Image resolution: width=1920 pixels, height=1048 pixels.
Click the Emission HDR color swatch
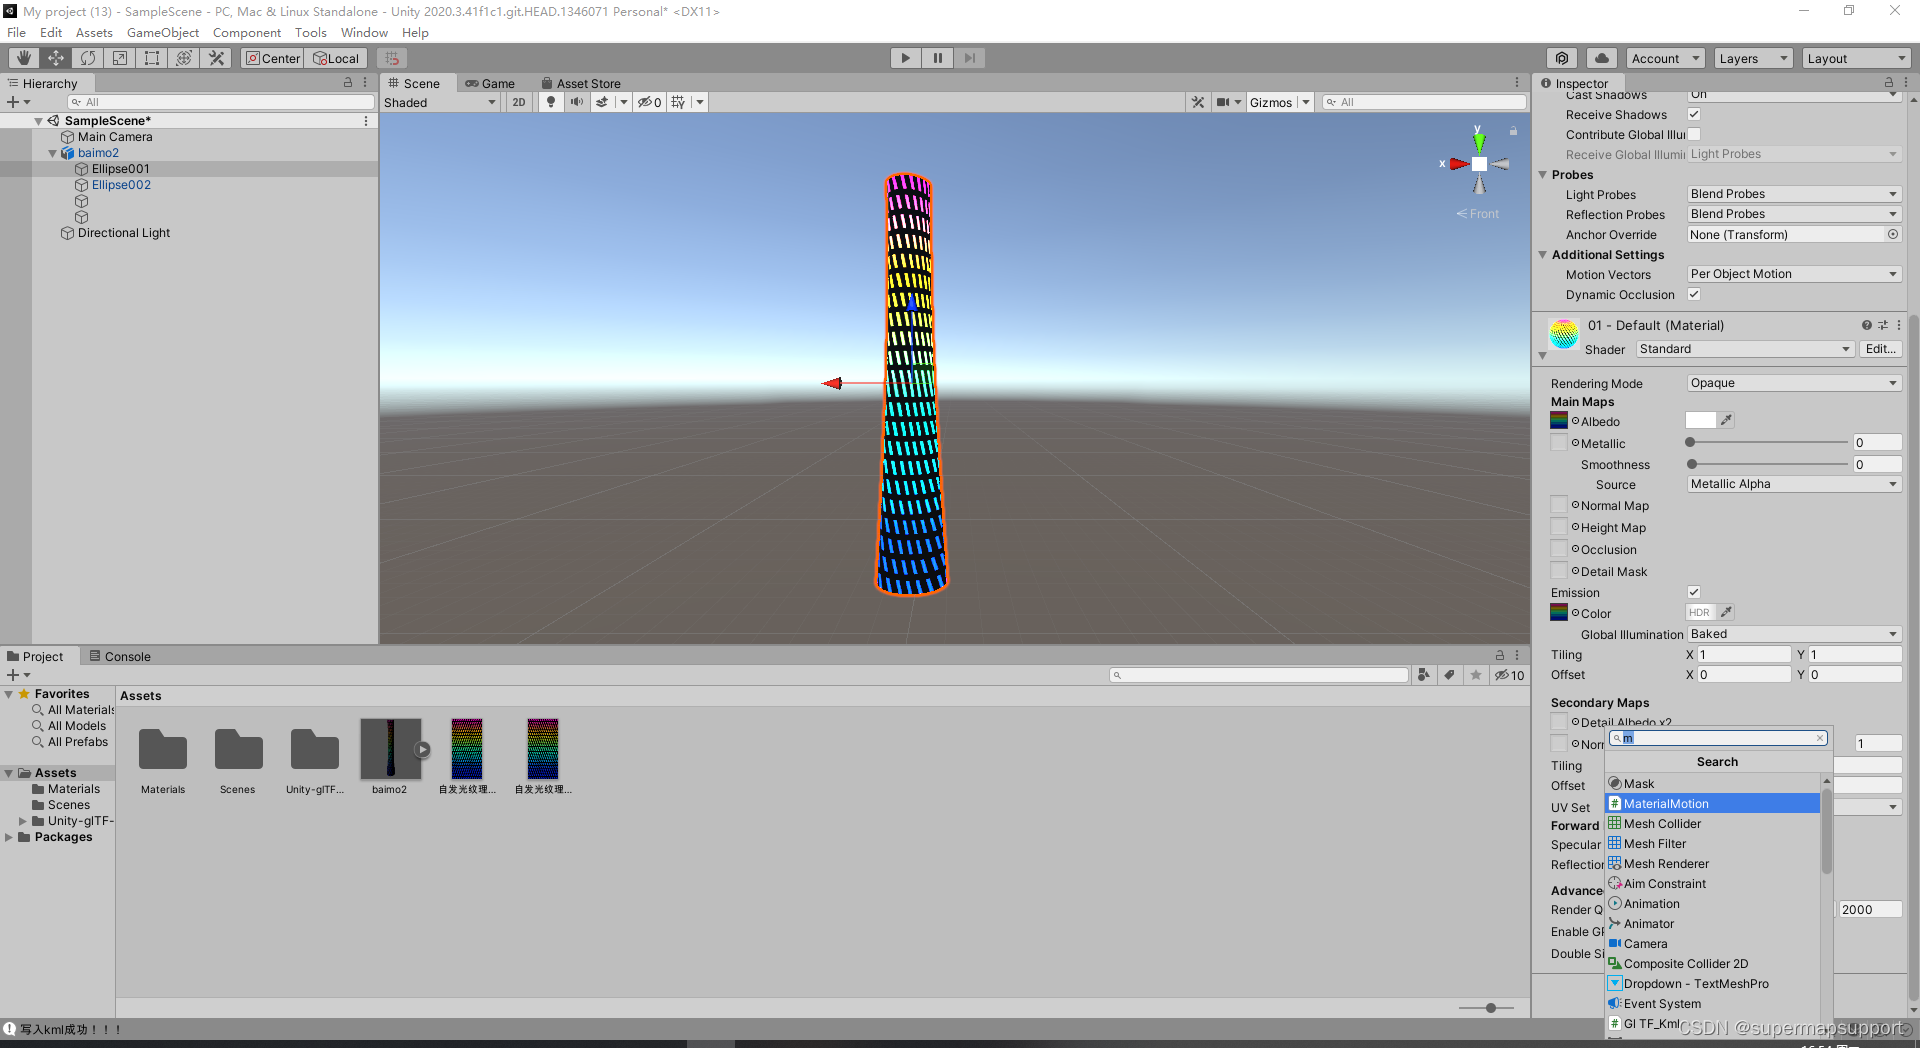coord(1701,612)
